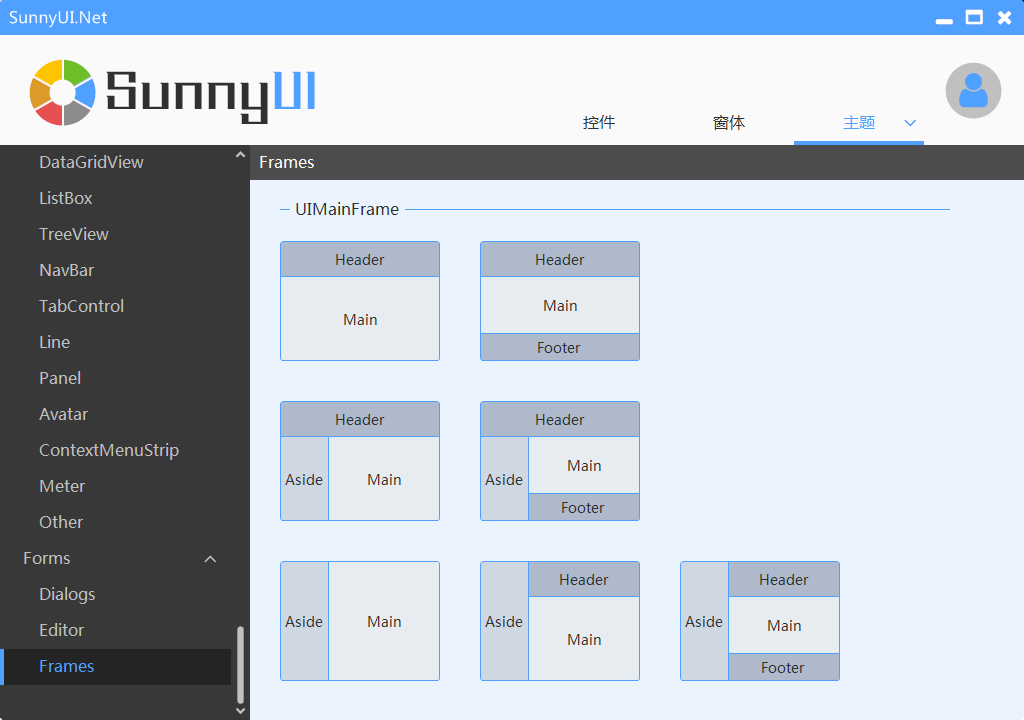Open the Meter demo page
The width and height of the screenshot is (1024, 720).
pyautogui.click(x=62, y=486)
